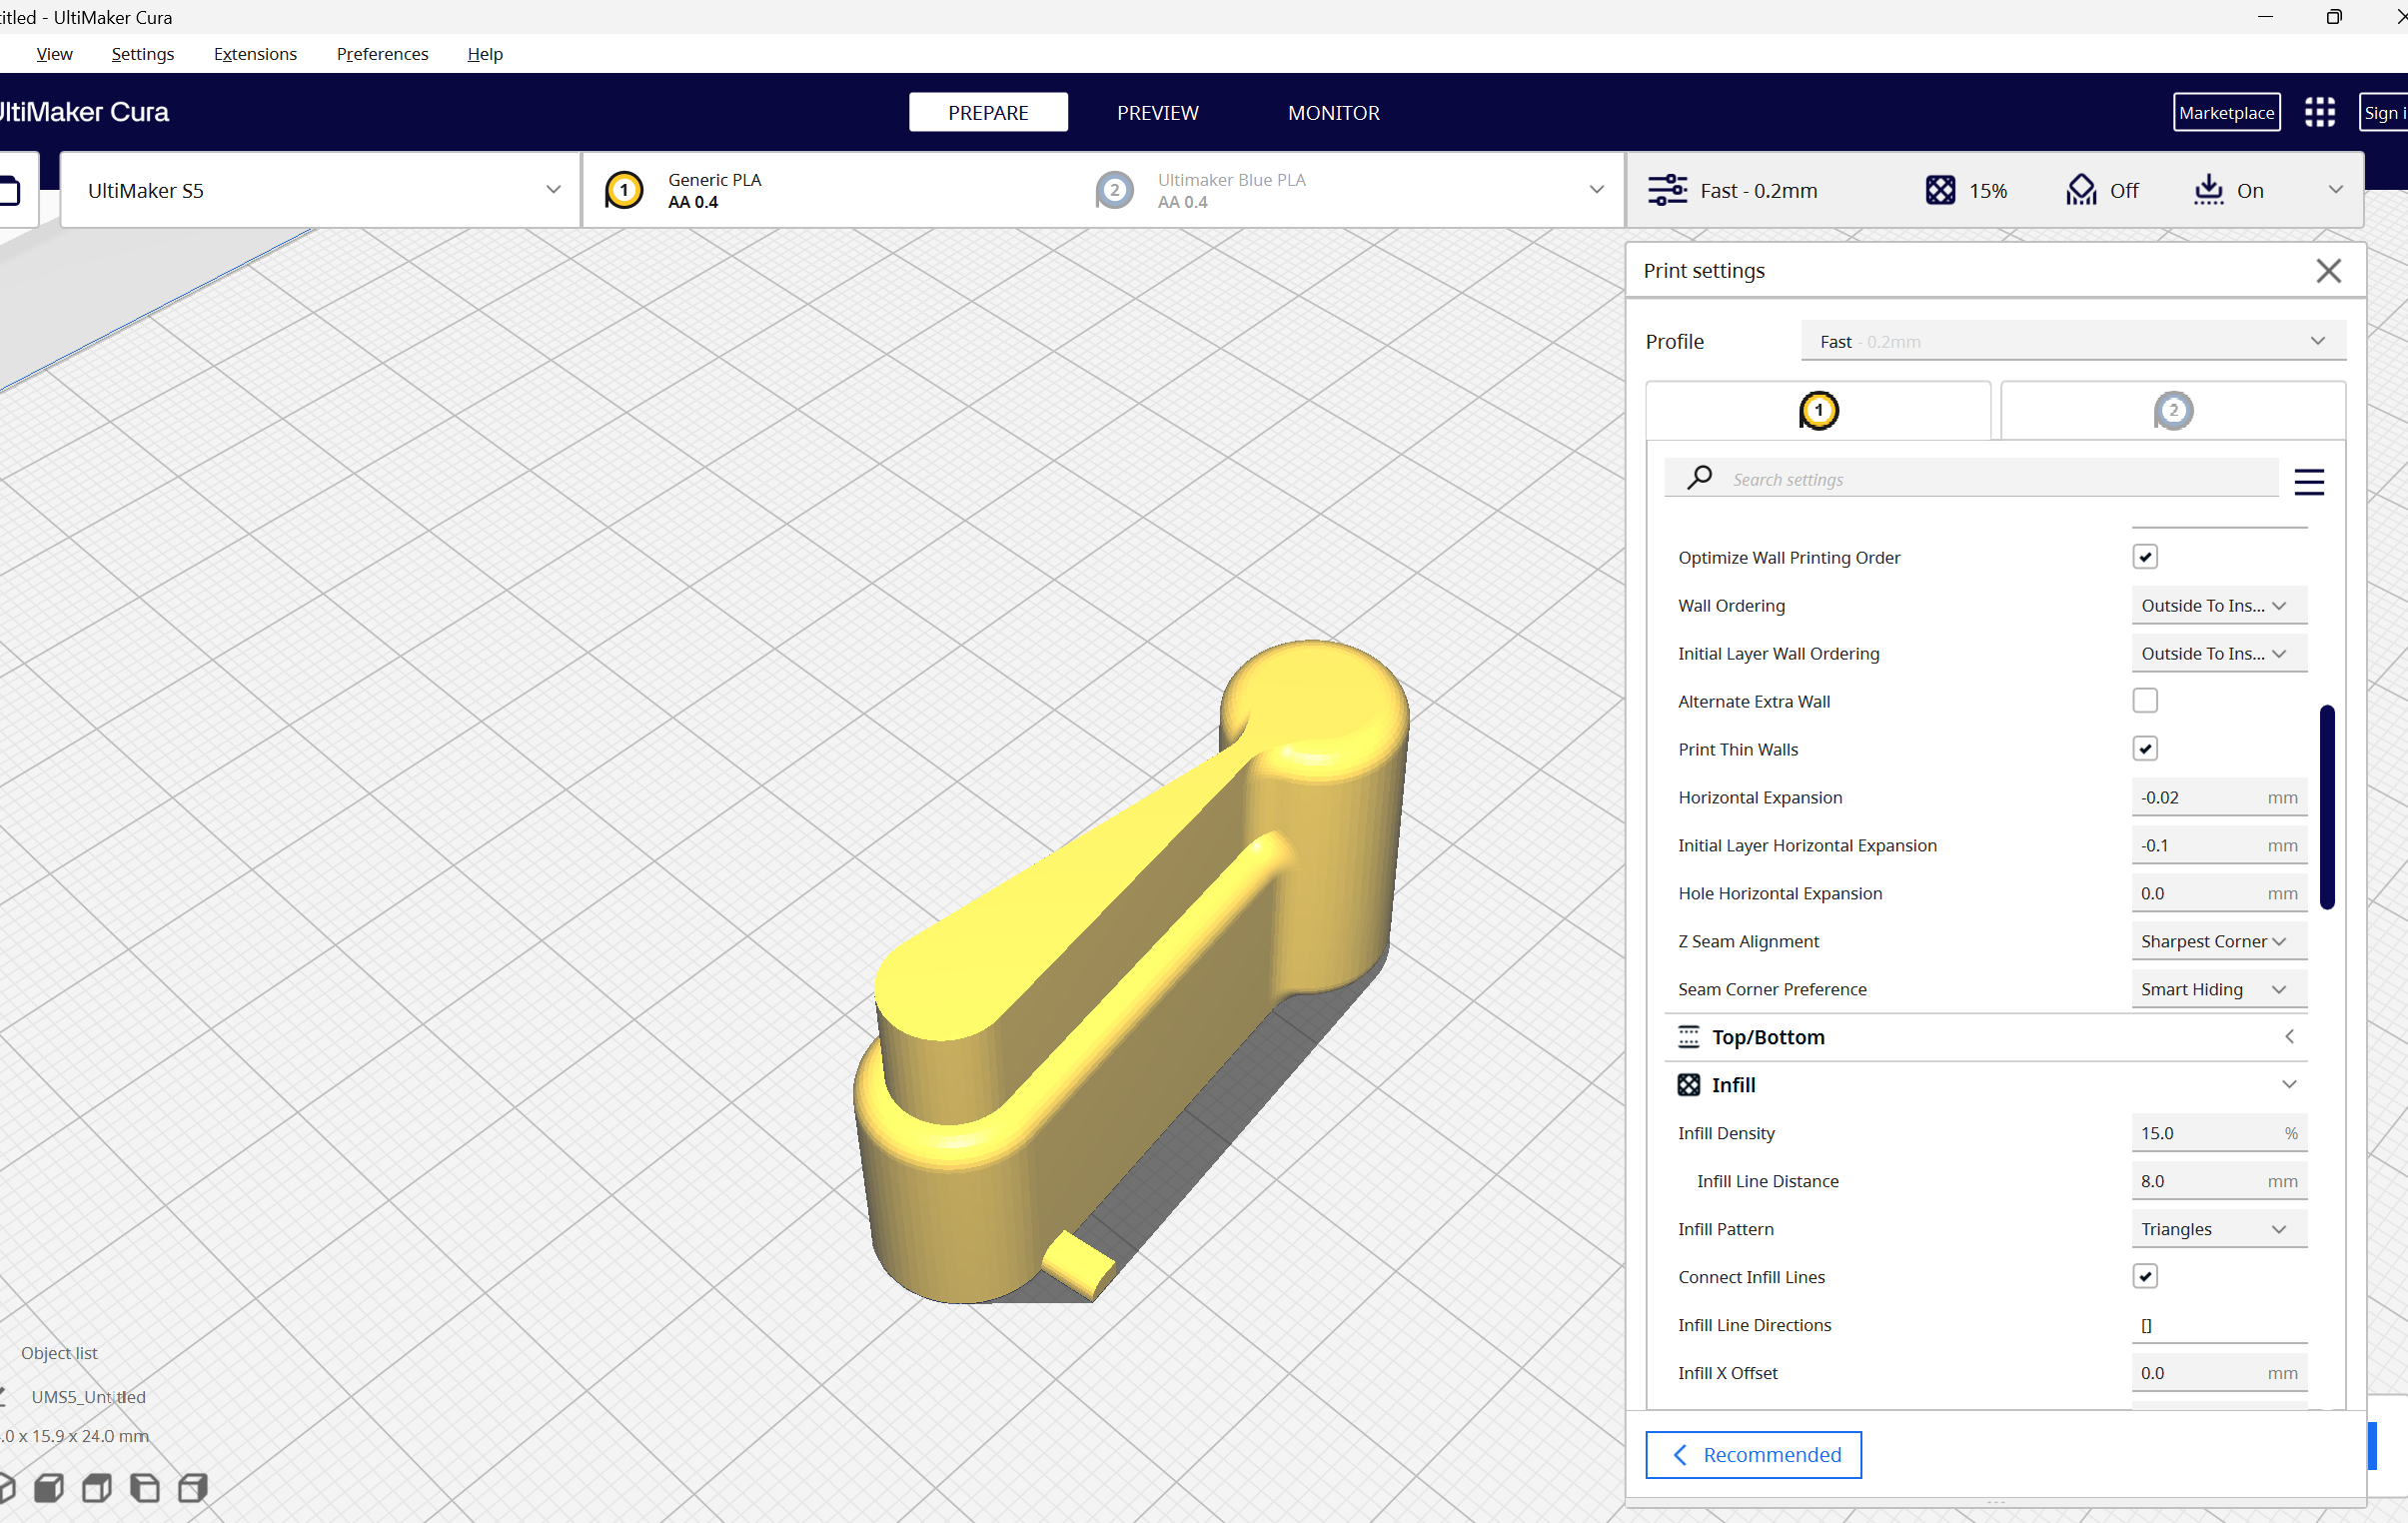The width and height of the screenshot is (2408, 1523).
Task: Edit Initial Layer Horizontal Expansion value
Action: click(2219, 845)
